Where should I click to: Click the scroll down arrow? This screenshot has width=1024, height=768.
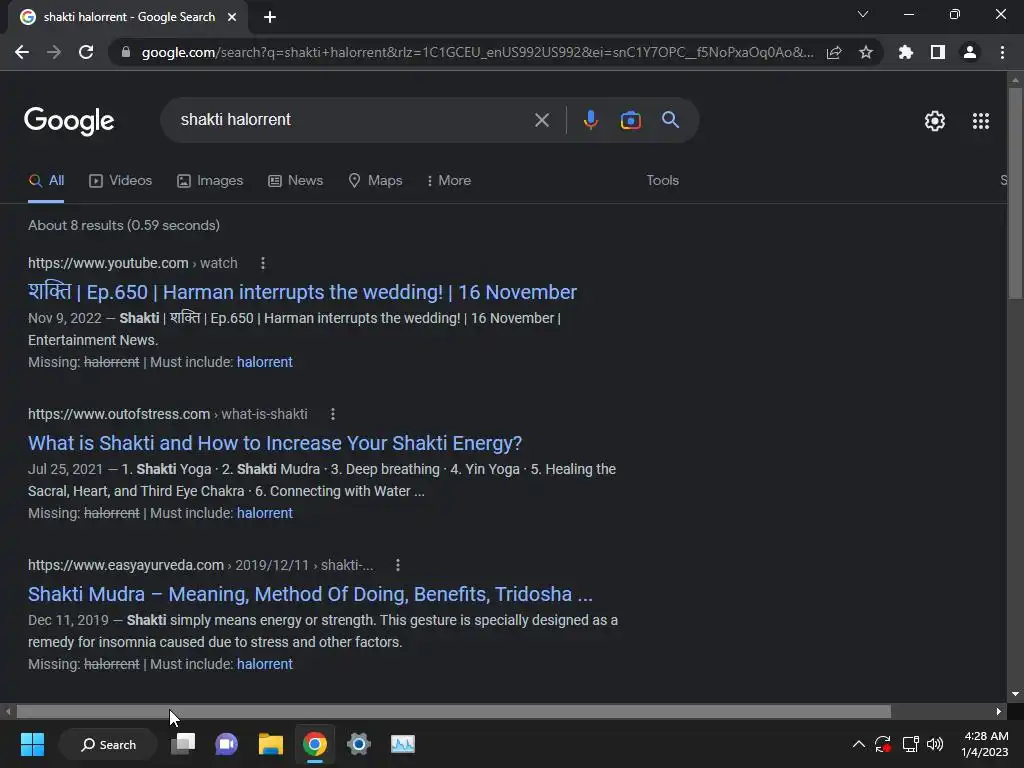pyautogui.click(x=1015, y=694)
